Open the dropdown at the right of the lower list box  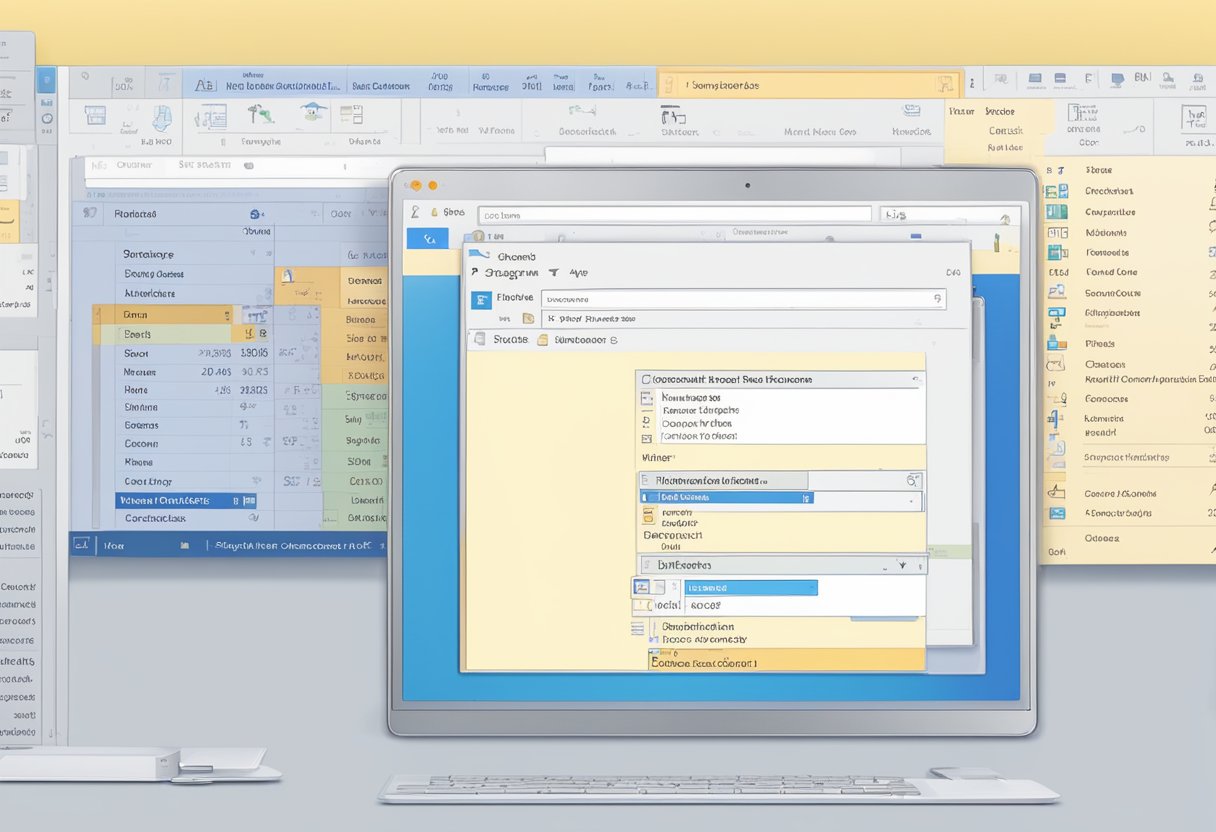pos(903,564)
